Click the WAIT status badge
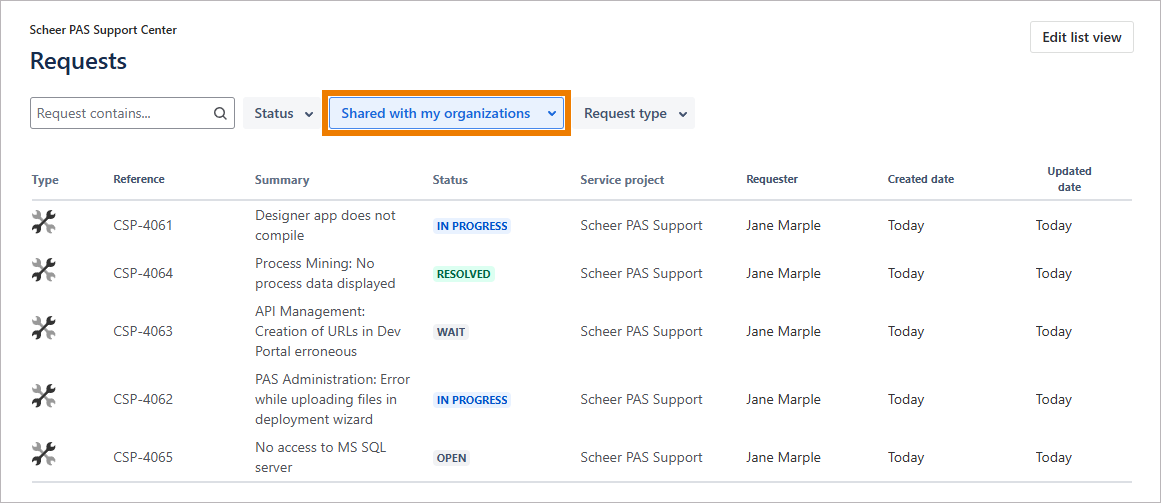This screenshot has height=503, width=1161. (451, 332)
